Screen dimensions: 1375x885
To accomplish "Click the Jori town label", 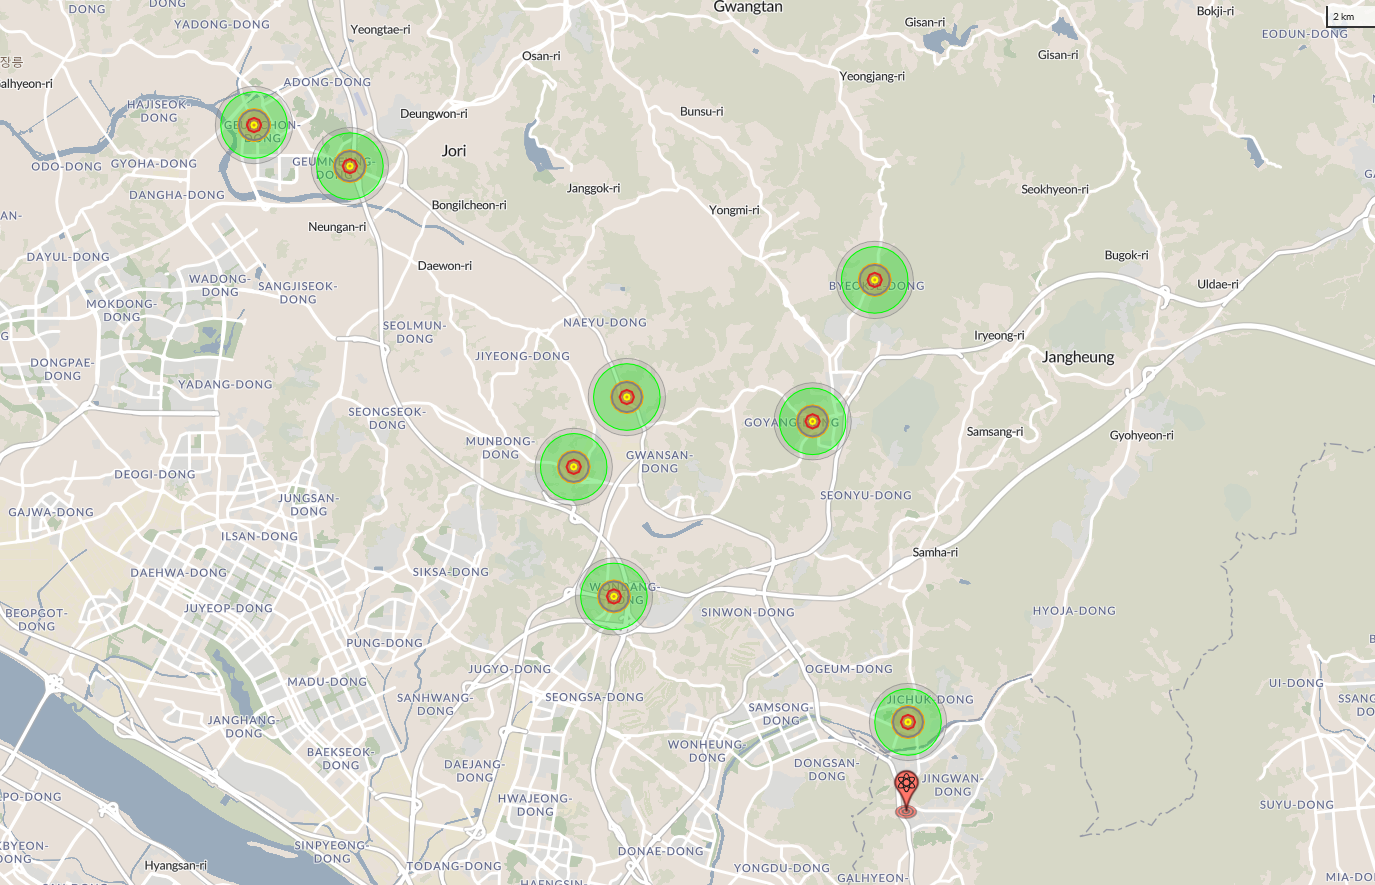I will tap(454, 151).
